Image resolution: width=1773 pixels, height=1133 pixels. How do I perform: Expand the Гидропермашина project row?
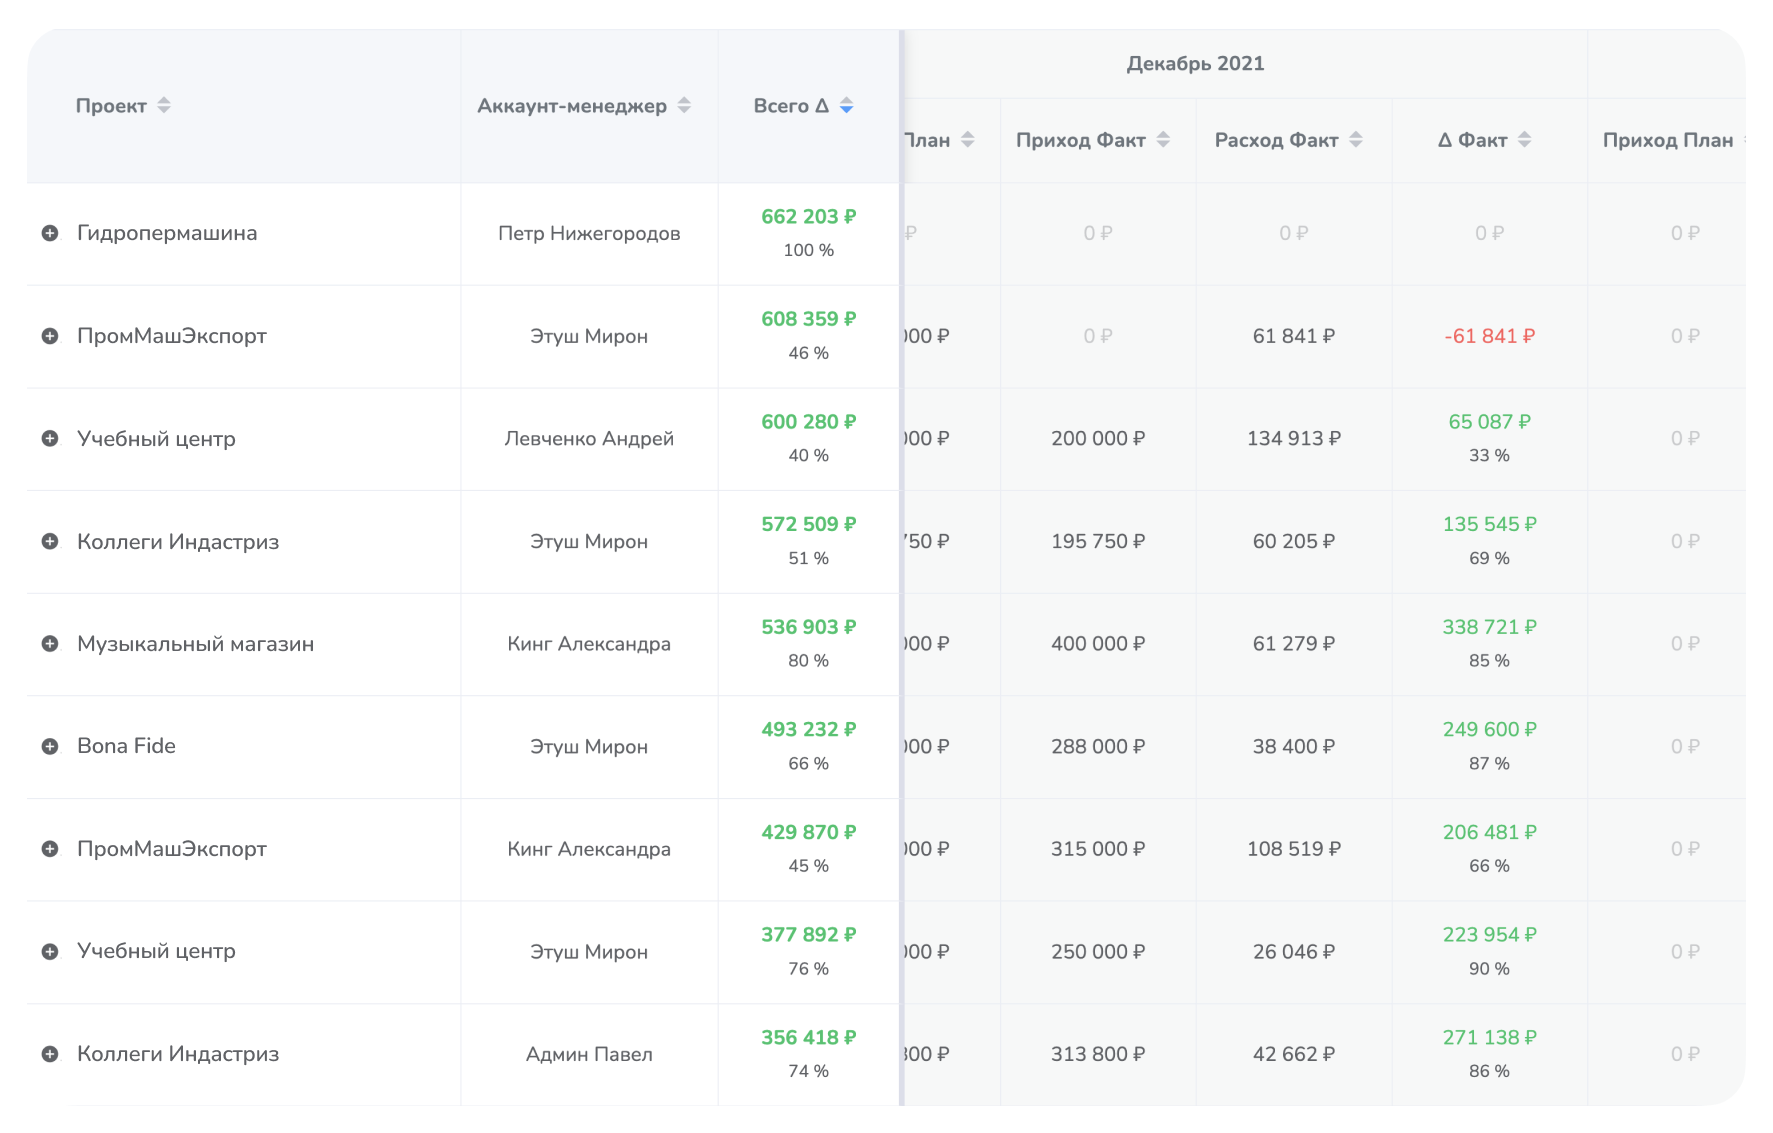tap(50, 233)
